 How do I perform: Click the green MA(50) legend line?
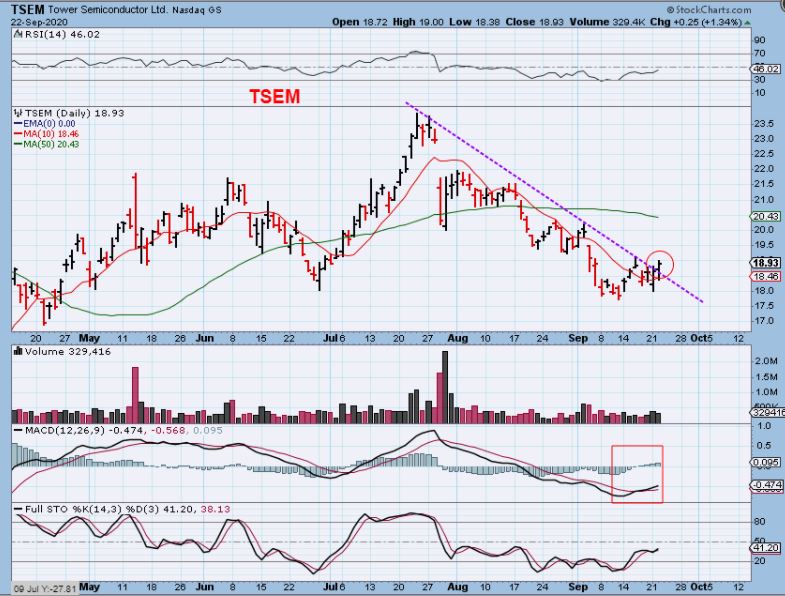pos(18,144)
